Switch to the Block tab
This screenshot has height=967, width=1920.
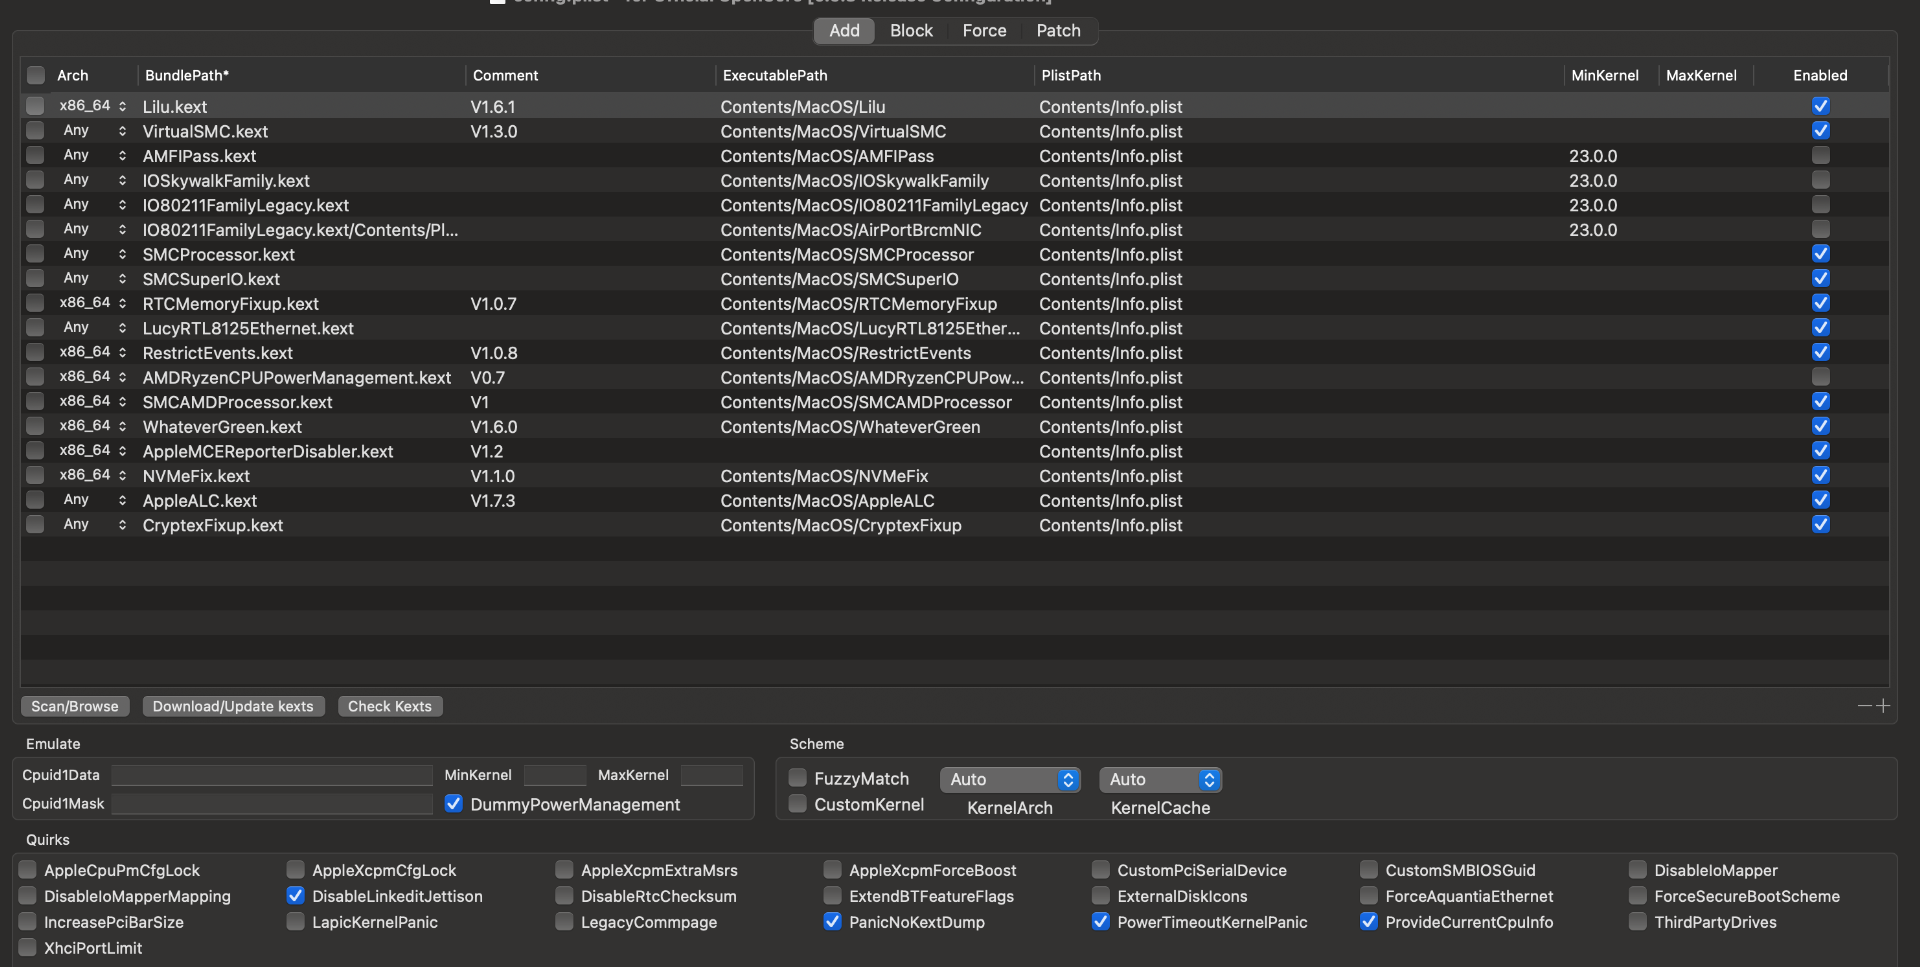[x=911, y=31]
